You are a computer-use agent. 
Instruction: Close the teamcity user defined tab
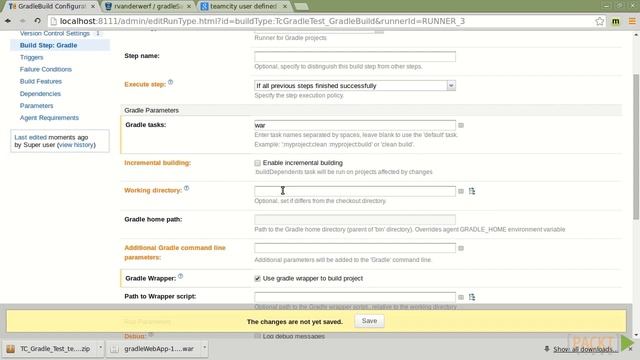coord(285,7)
